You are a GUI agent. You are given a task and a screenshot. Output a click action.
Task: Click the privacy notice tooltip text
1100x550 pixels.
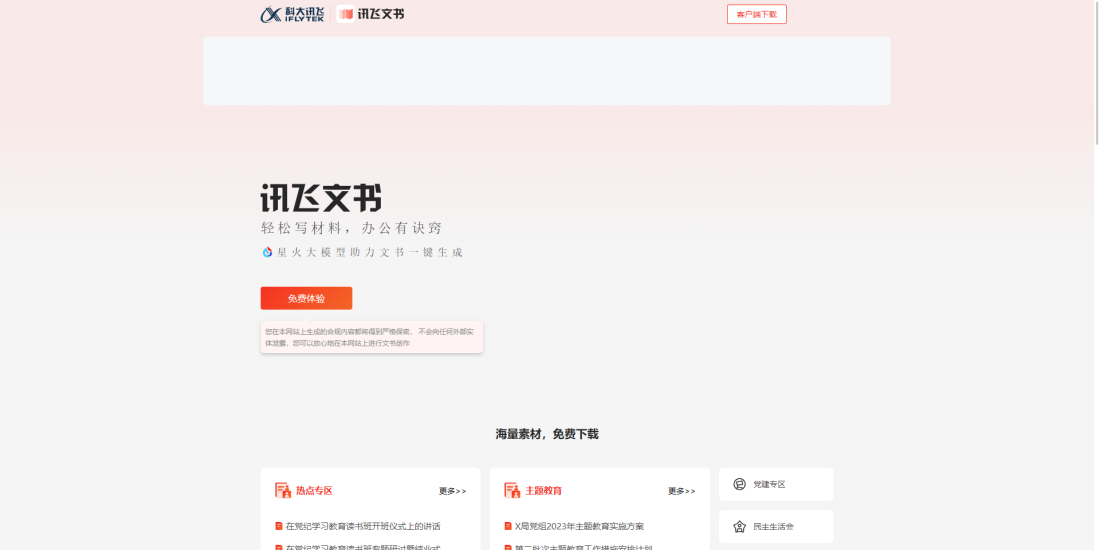click(x=370, y=337)
